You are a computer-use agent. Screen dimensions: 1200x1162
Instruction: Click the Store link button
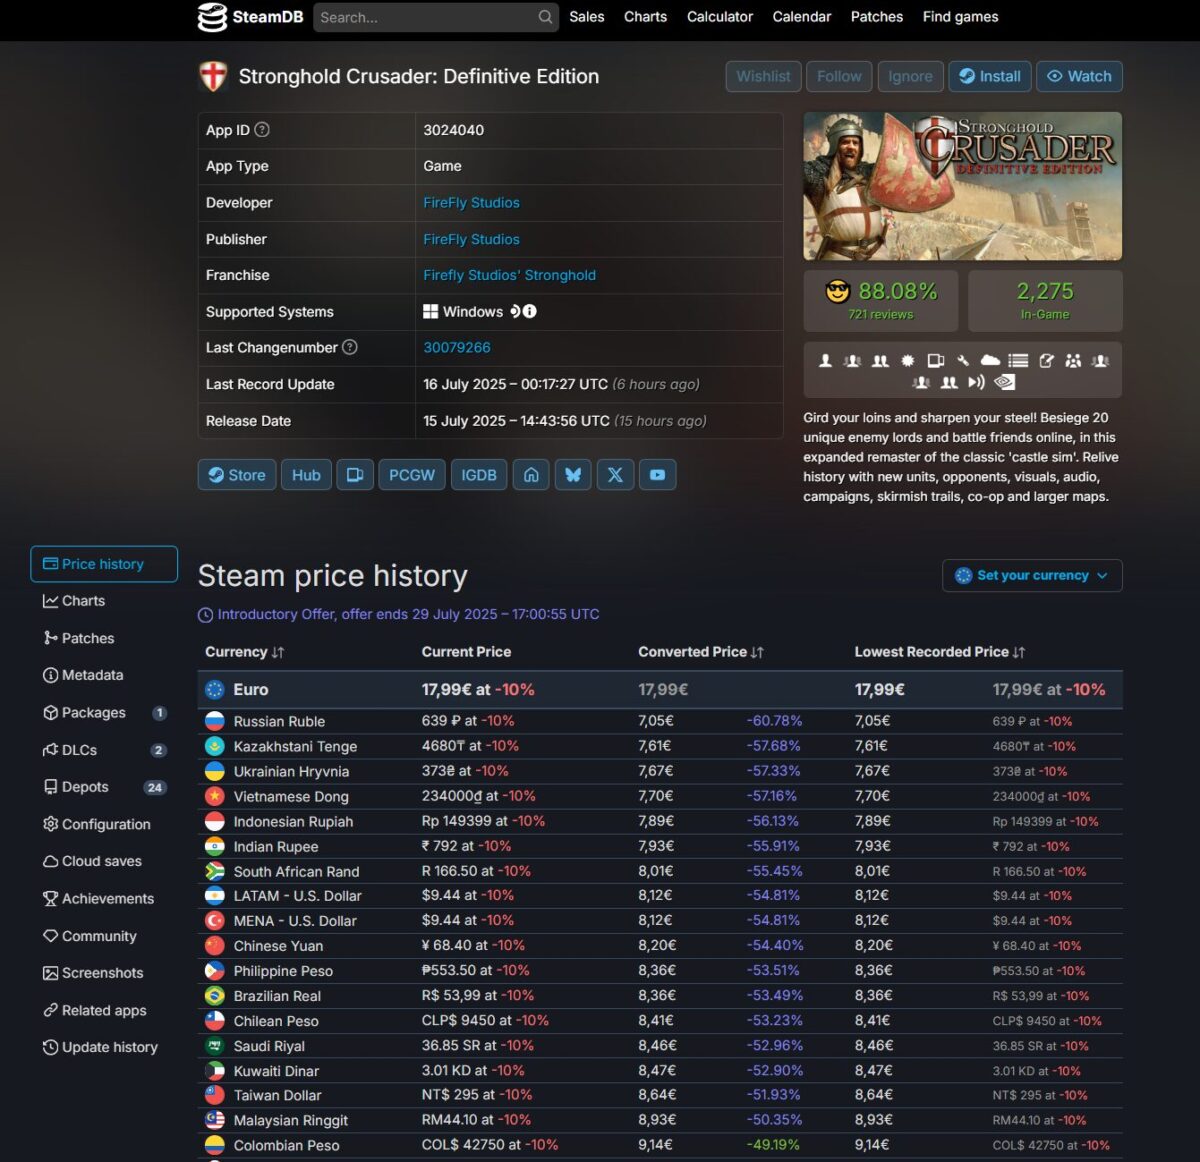click(237, 475)
